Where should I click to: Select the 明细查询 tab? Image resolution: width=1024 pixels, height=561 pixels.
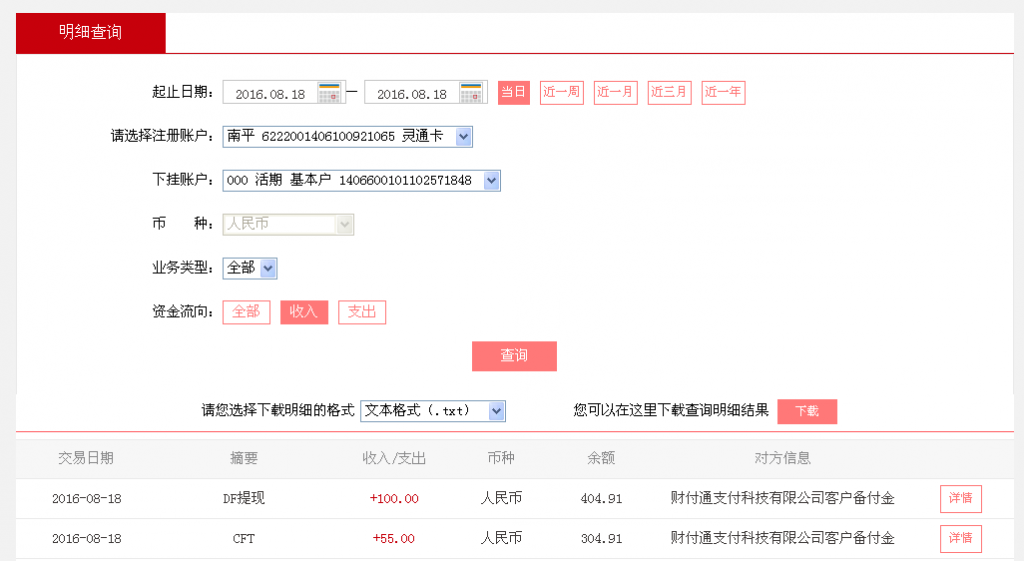[x=91, y=32]
